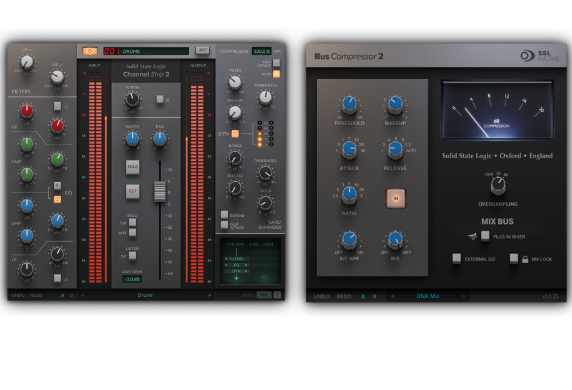Click the compressor RATIO knob in Channel Strip
Screen dimensions: 572x390
click(235, 83)
